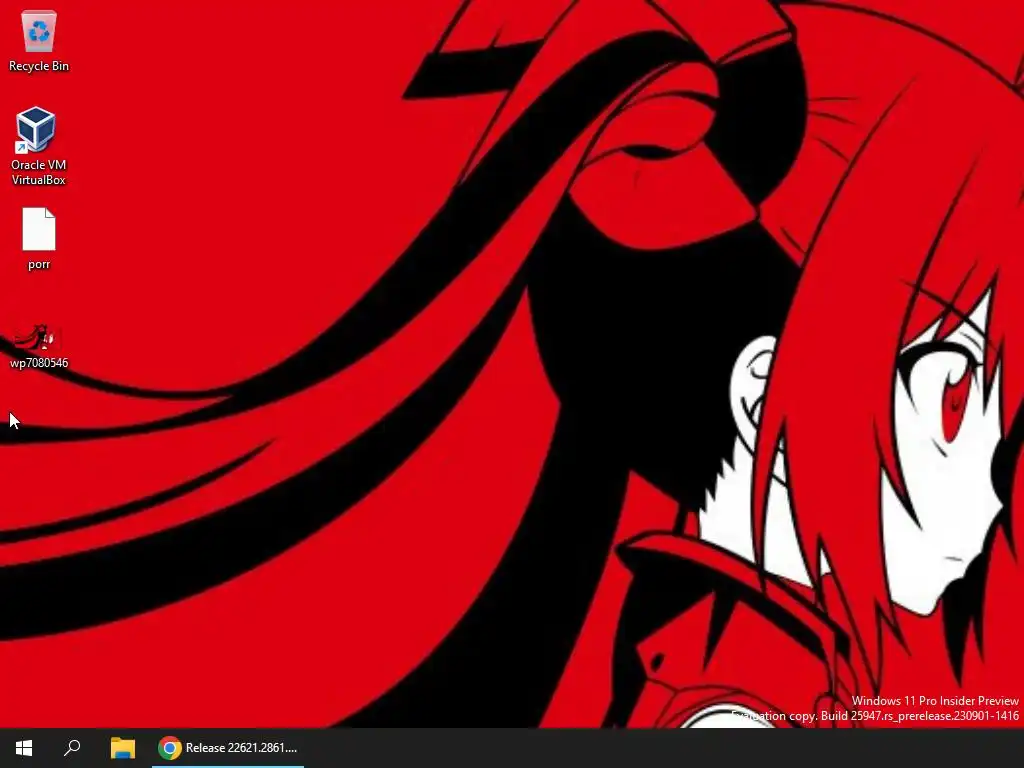This screenshot has width=1024, height=768.
Task: Open taskbar Search
Action: 72,748
